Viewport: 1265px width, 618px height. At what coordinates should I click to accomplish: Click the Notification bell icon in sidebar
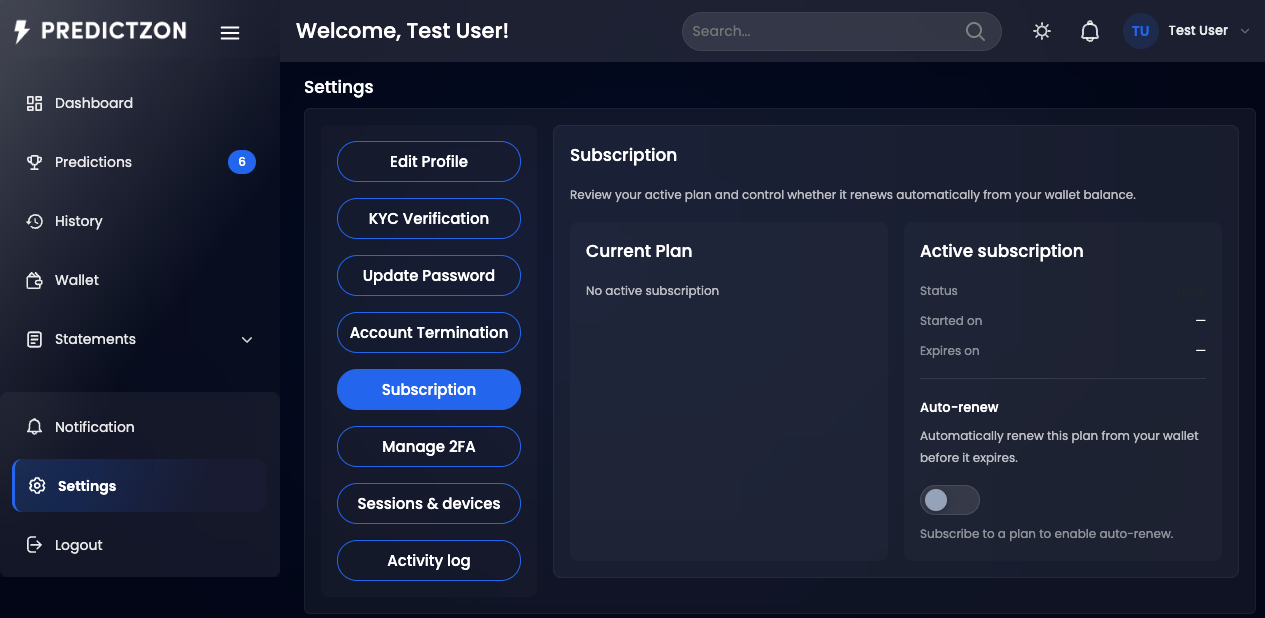(34, 427)
